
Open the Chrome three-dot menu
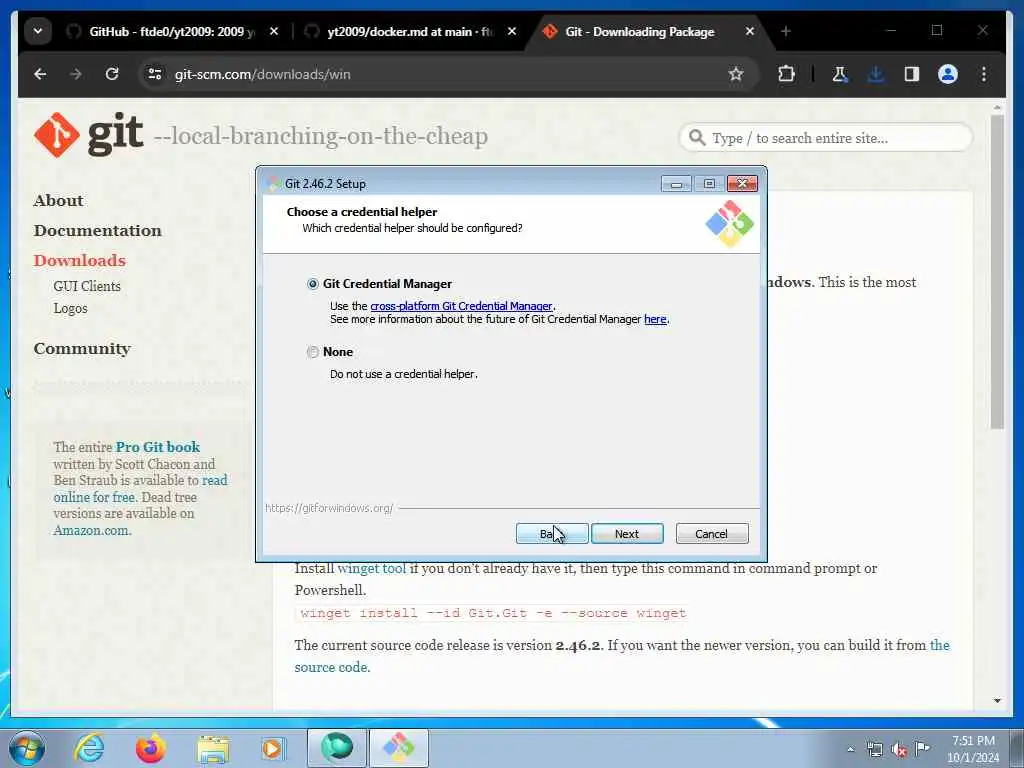(x=984, y=74)
